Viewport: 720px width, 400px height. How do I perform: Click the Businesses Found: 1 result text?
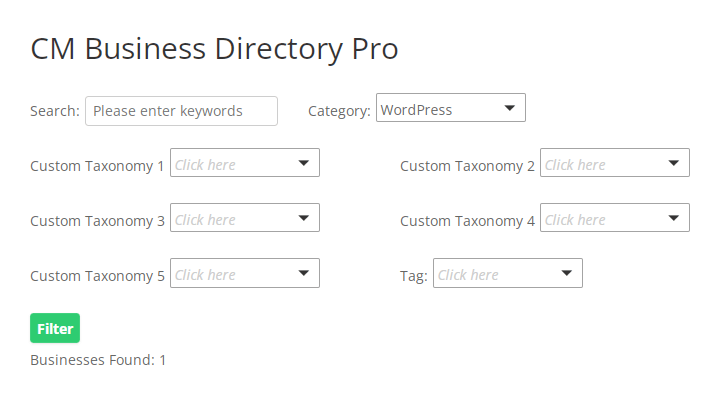(x=98, y=359)
